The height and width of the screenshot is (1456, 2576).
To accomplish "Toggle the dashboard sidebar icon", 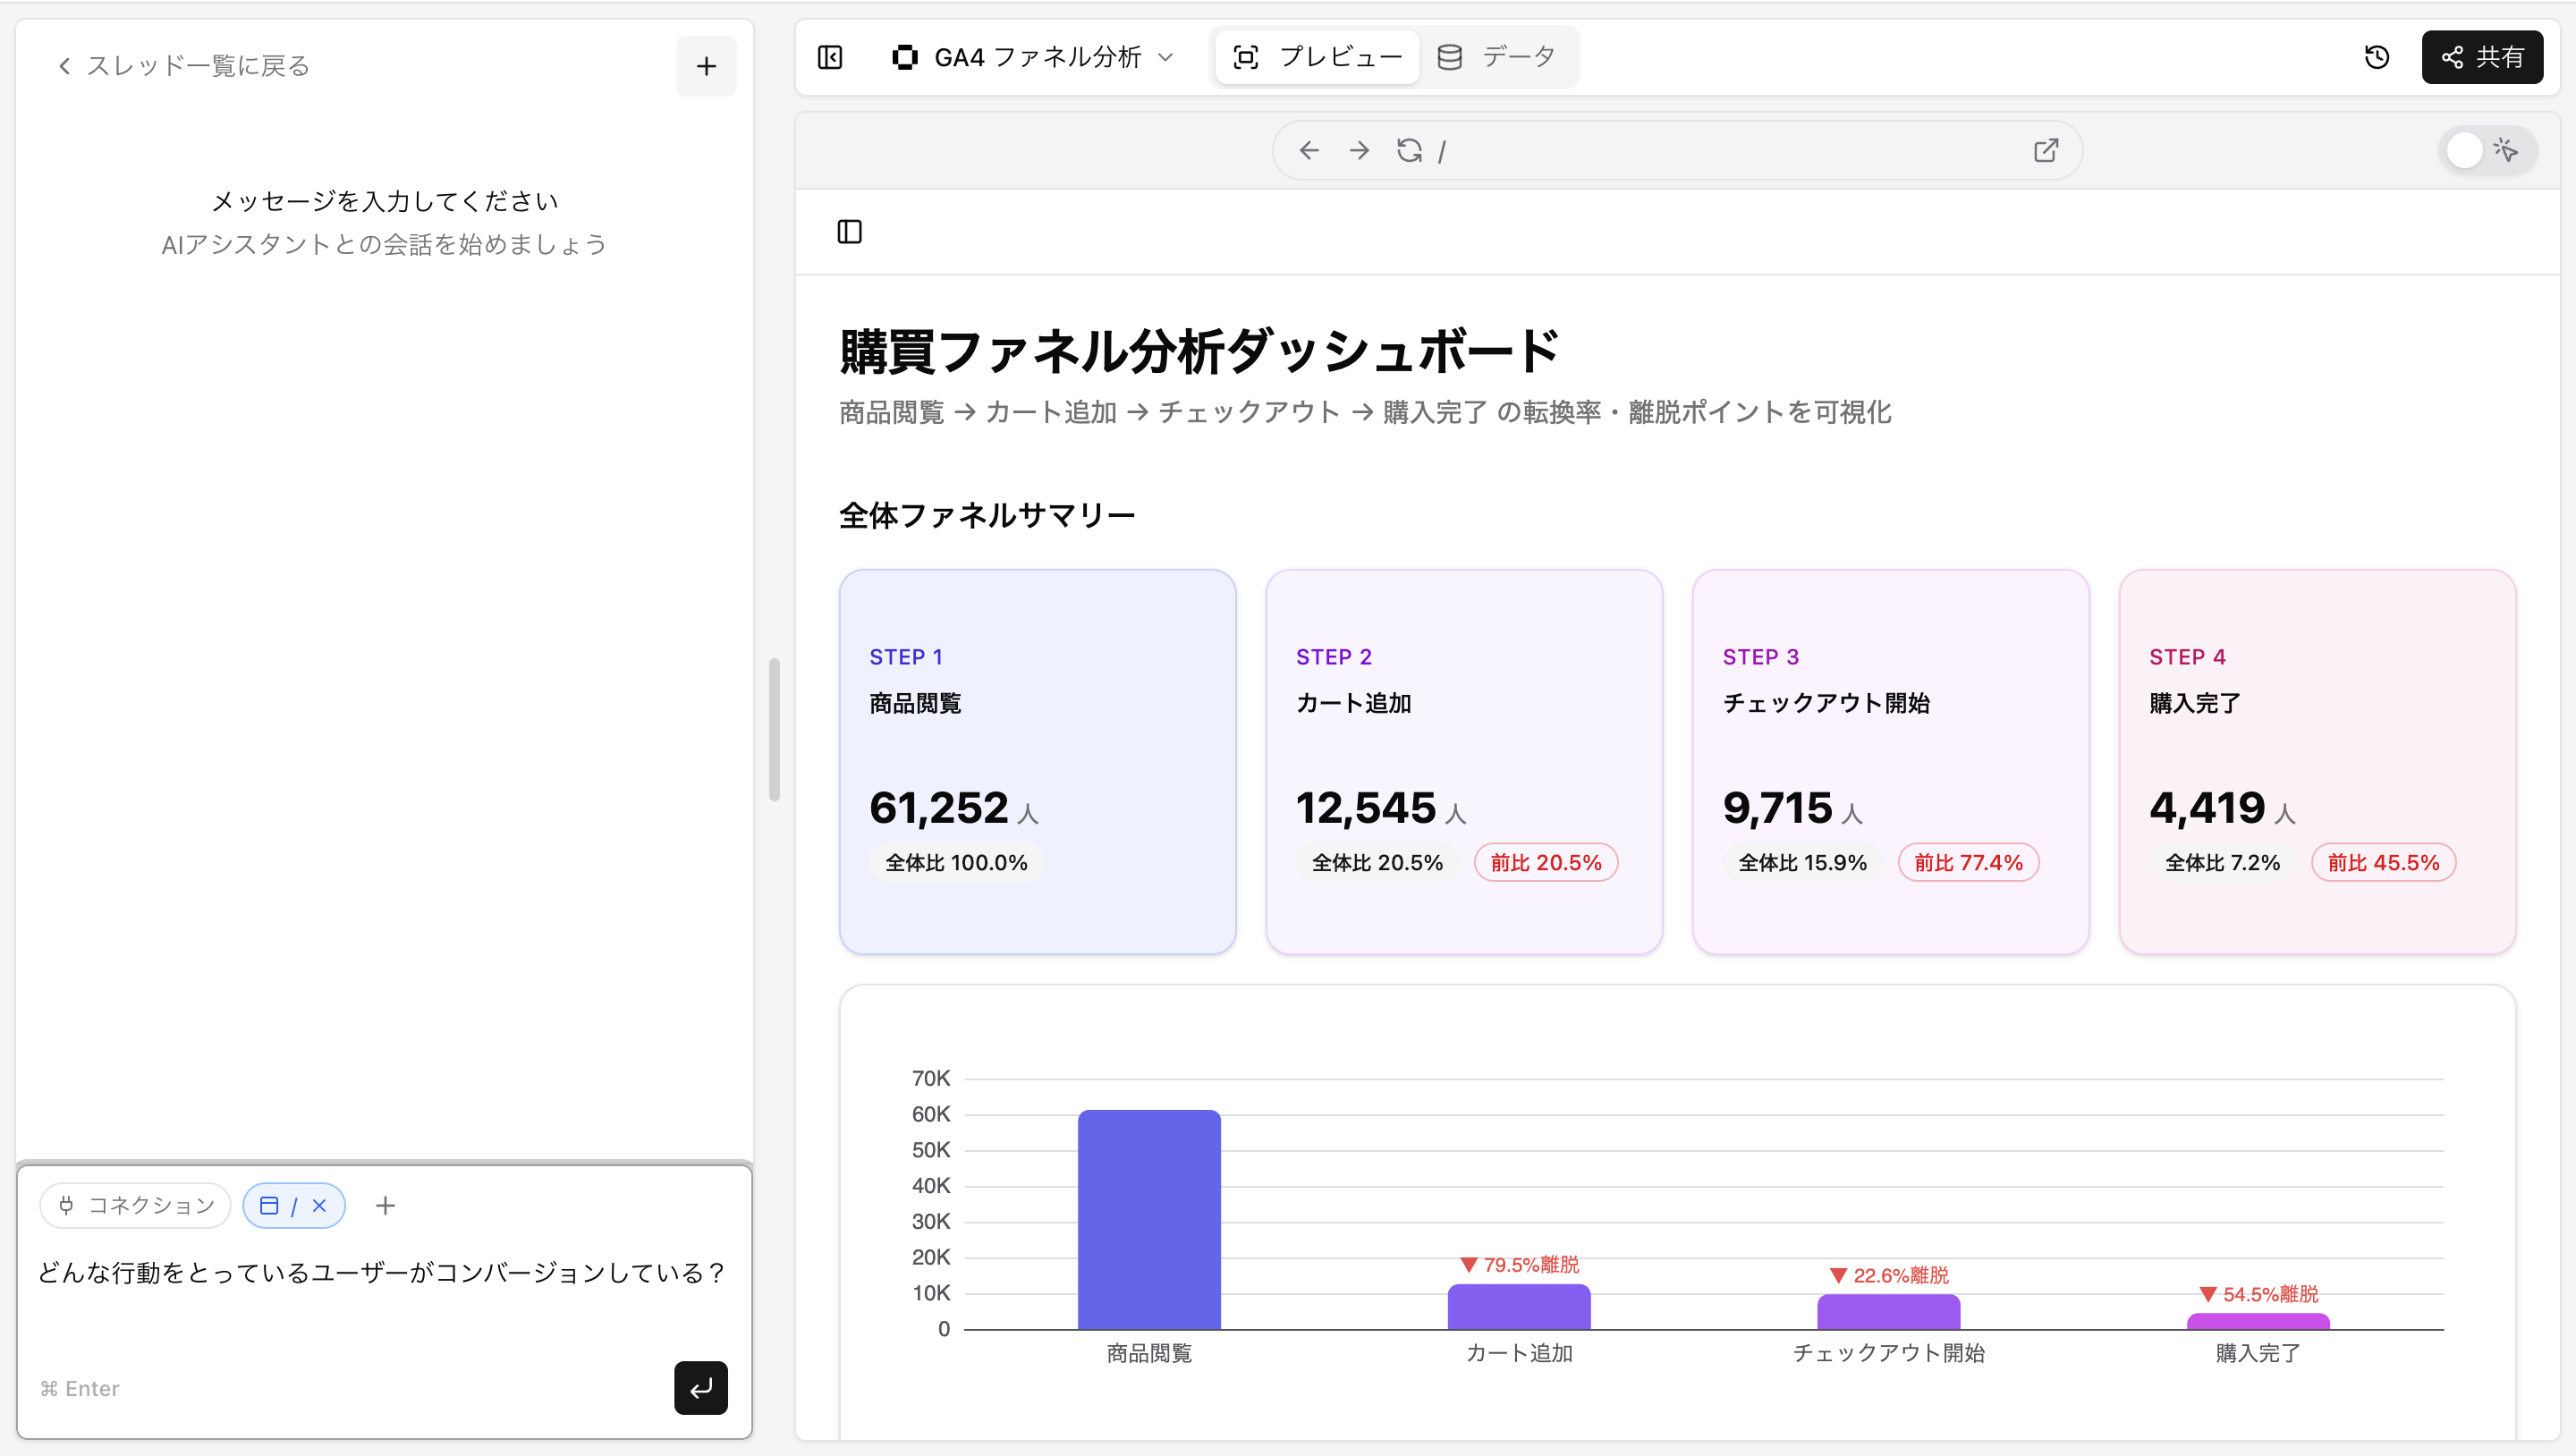I will coord(849,232).
